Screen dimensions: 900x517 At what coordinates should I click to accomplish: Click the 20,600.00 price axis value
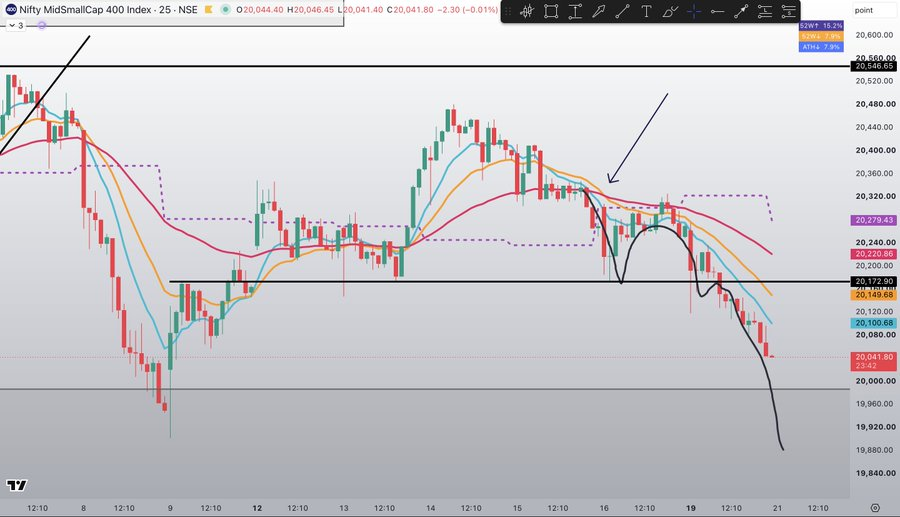pyautogui.click(x=875, y=35)
